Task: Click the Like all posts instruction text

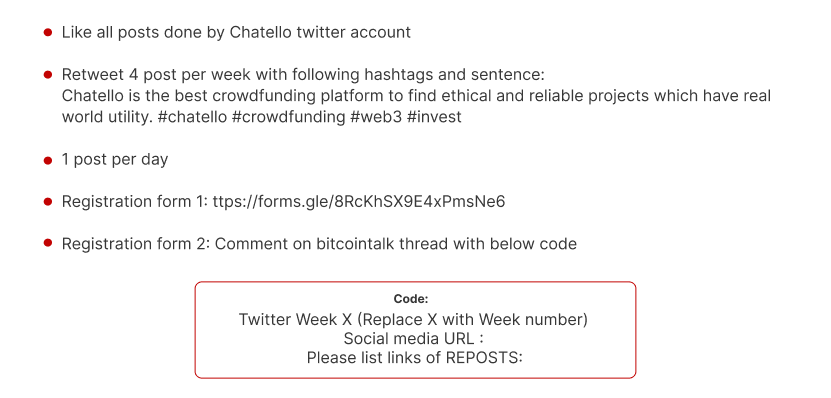Action: [x=236, y=32]
